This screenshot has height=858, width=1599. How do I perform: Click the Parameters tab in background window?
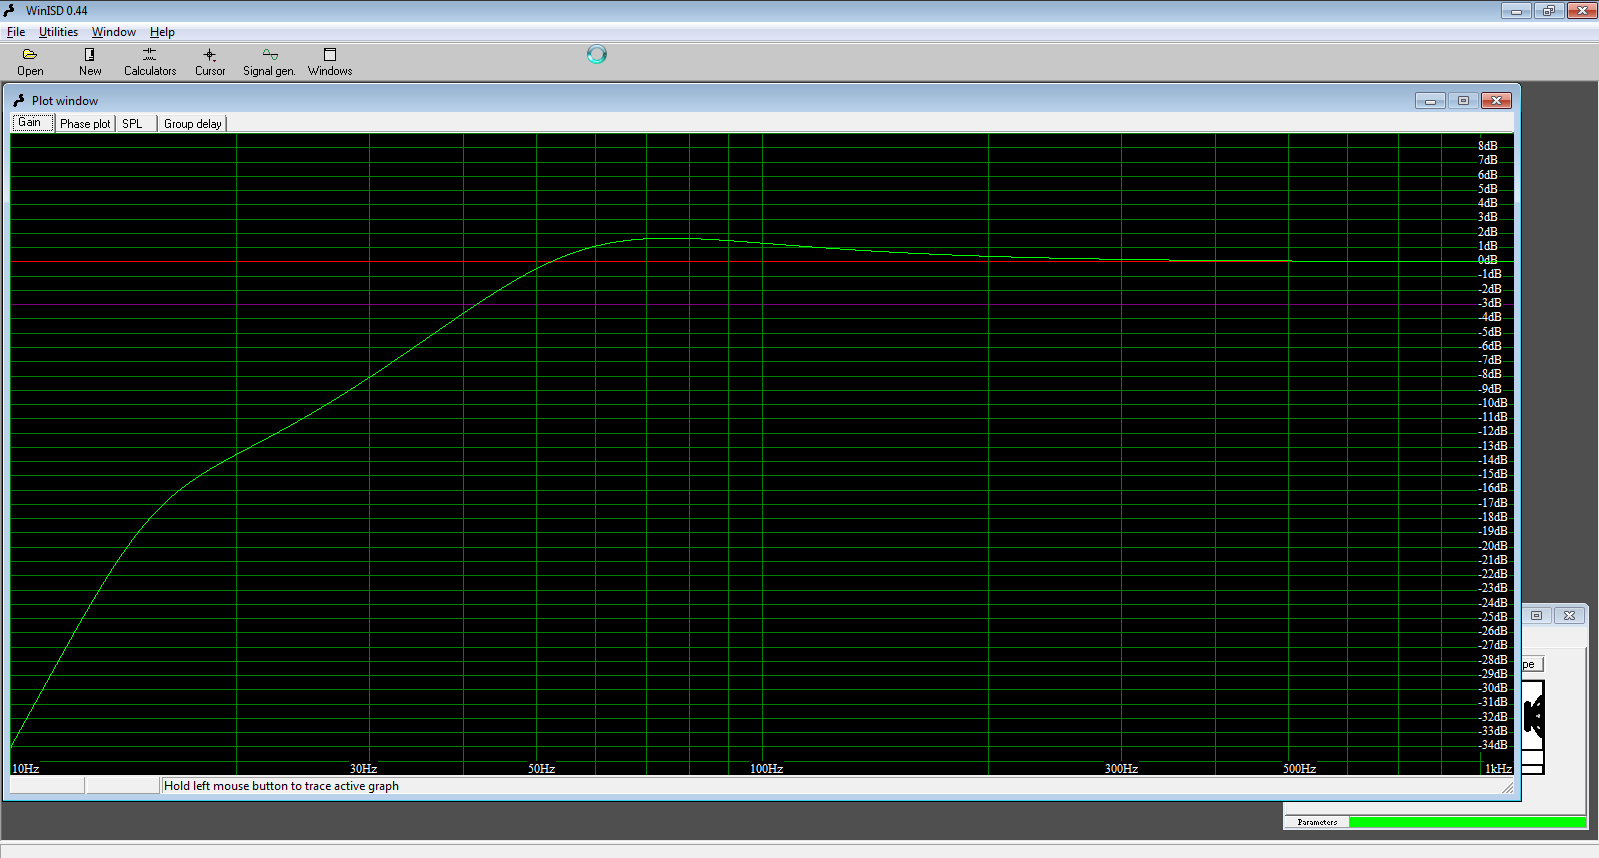(x=1317, y=822)
